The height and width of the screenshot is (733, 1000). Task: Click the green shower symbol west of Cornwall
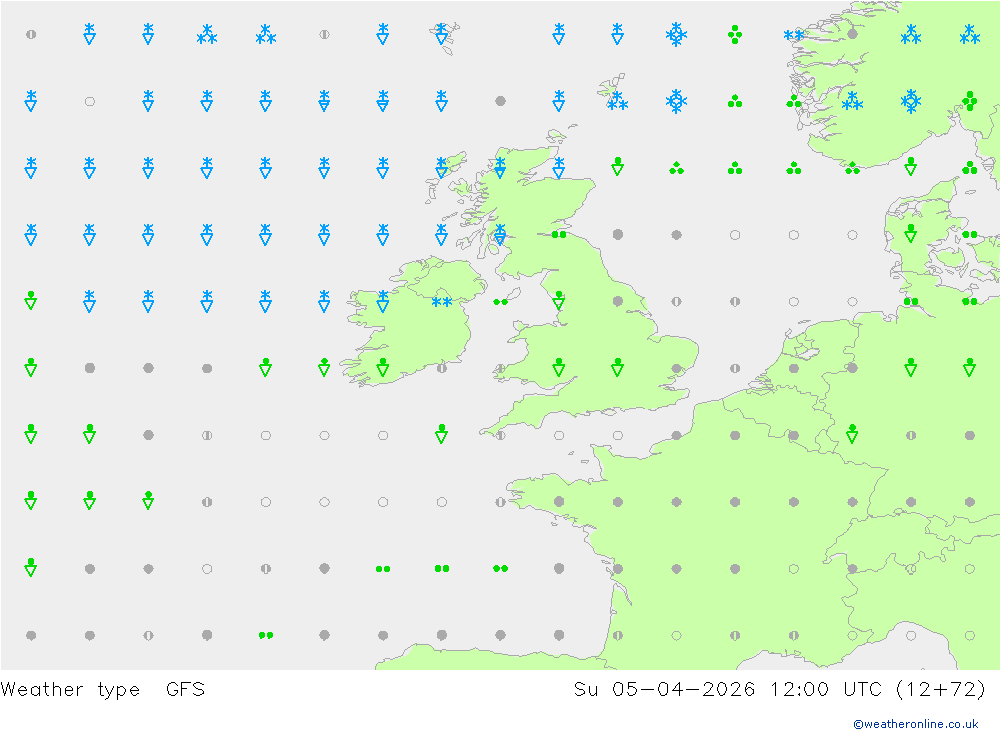pyautogui.click(x=441, y=434)
